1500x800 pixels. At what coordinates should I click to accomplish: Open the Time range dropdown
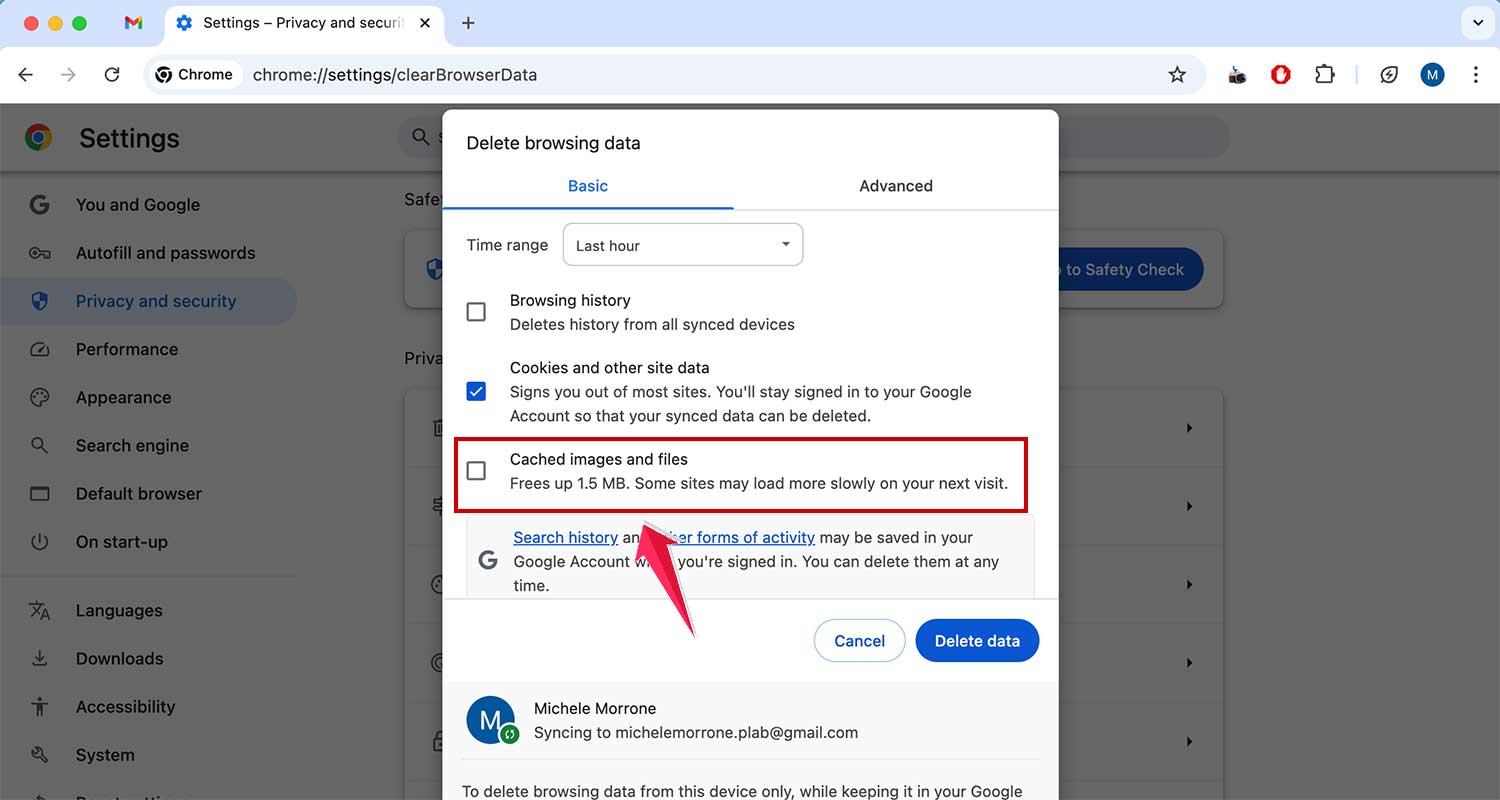[683, 244]
